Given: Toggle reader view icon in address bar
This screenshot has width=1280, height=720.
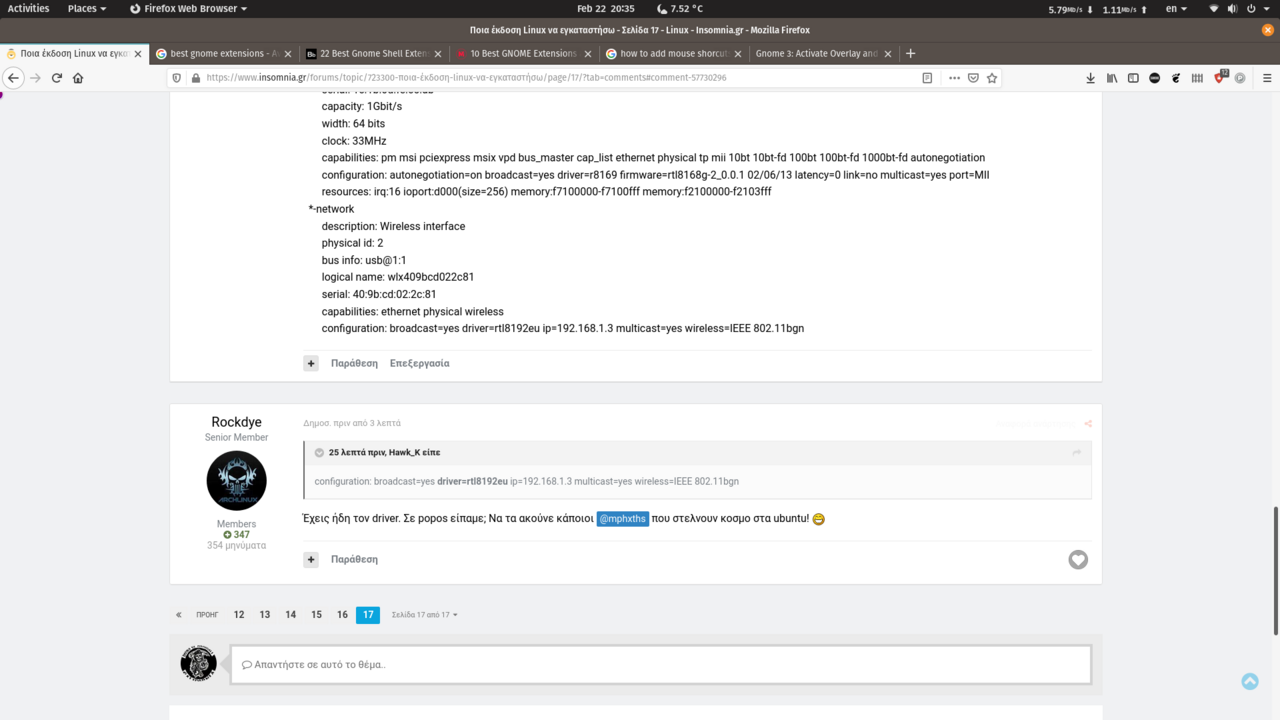Looking at the screenshot, I should tap(927, 78).
